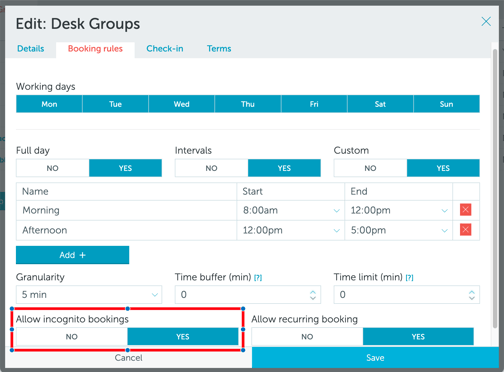Delete the Afternoon interval row
504x372 pixels.
[465, 230]
